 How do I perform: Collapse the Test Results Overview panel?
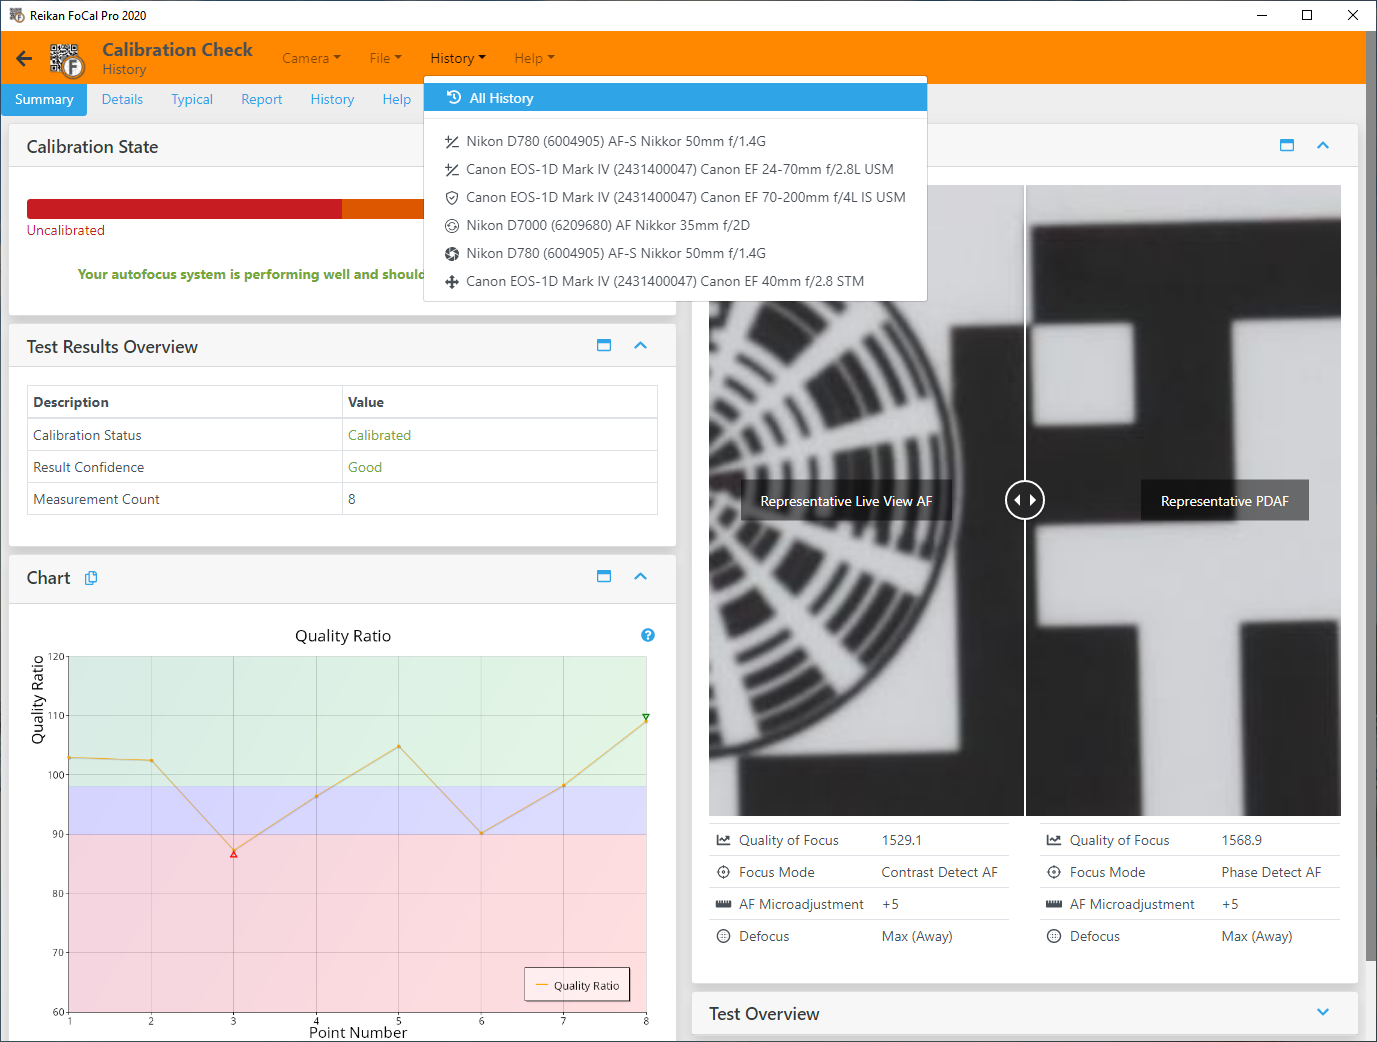click(641, 345)
